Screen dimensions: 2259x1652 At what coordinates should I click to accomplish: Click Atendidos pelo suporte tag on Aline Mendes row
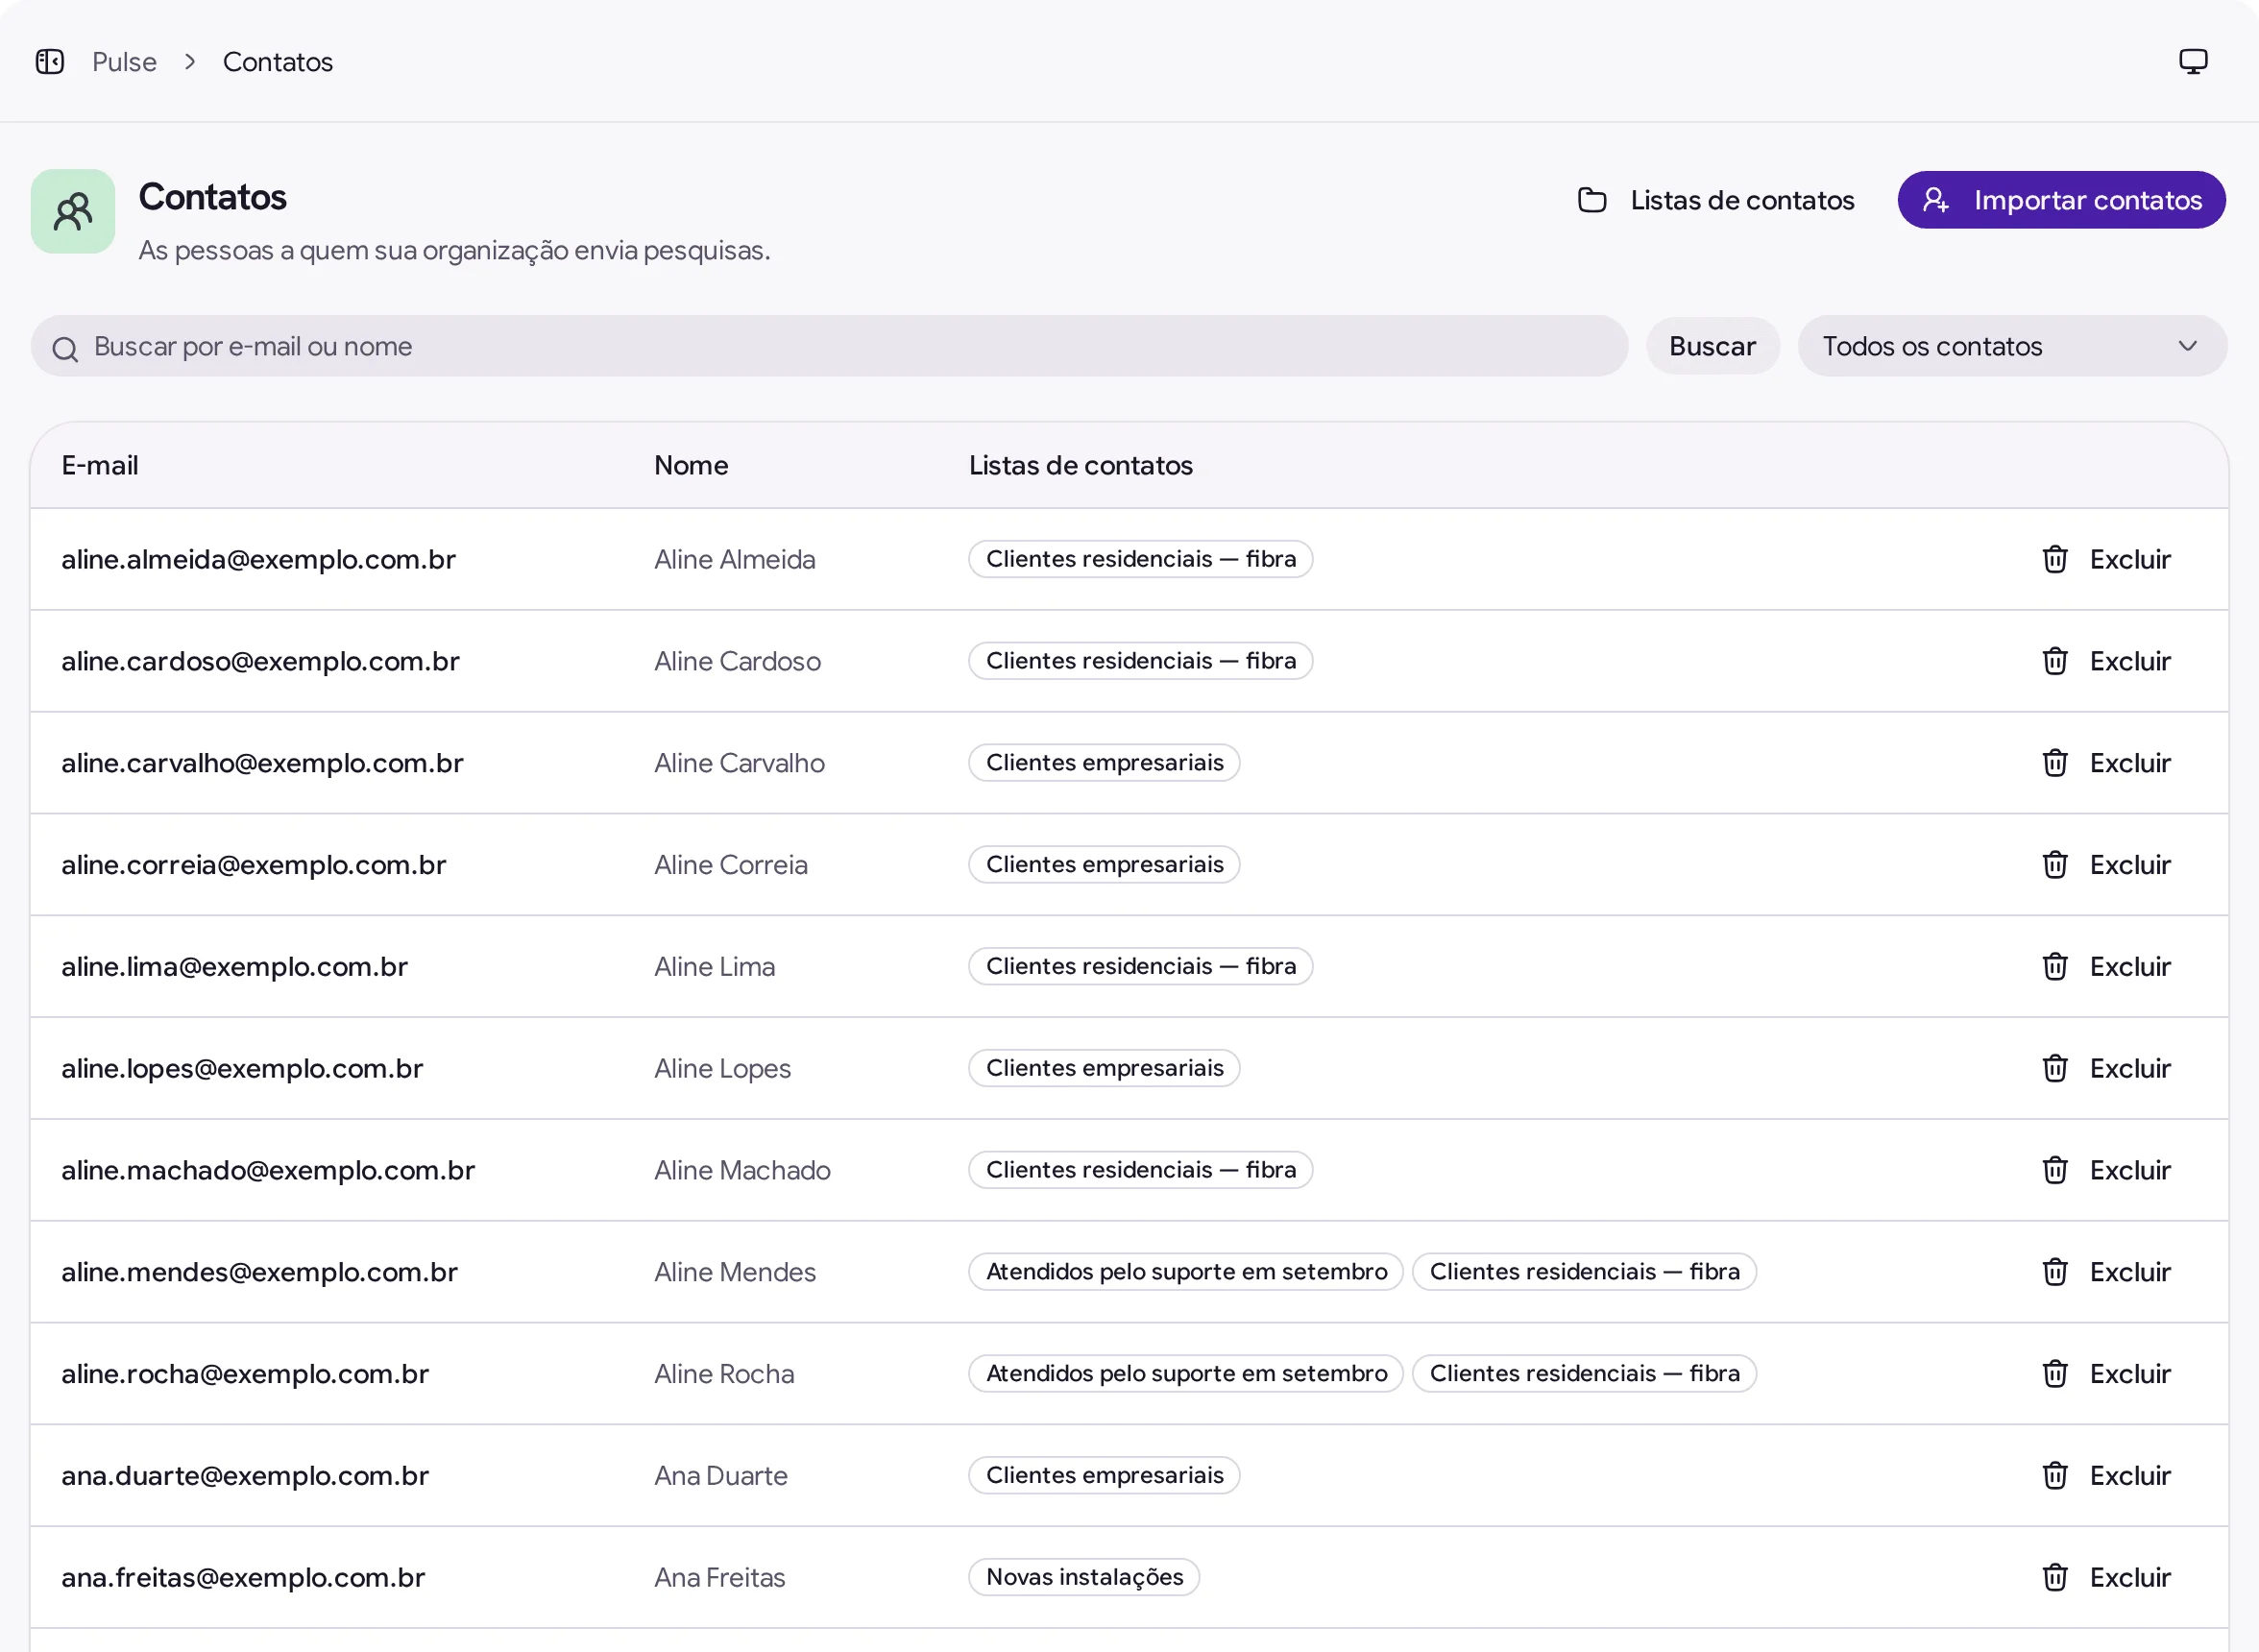point(1186,1272)
